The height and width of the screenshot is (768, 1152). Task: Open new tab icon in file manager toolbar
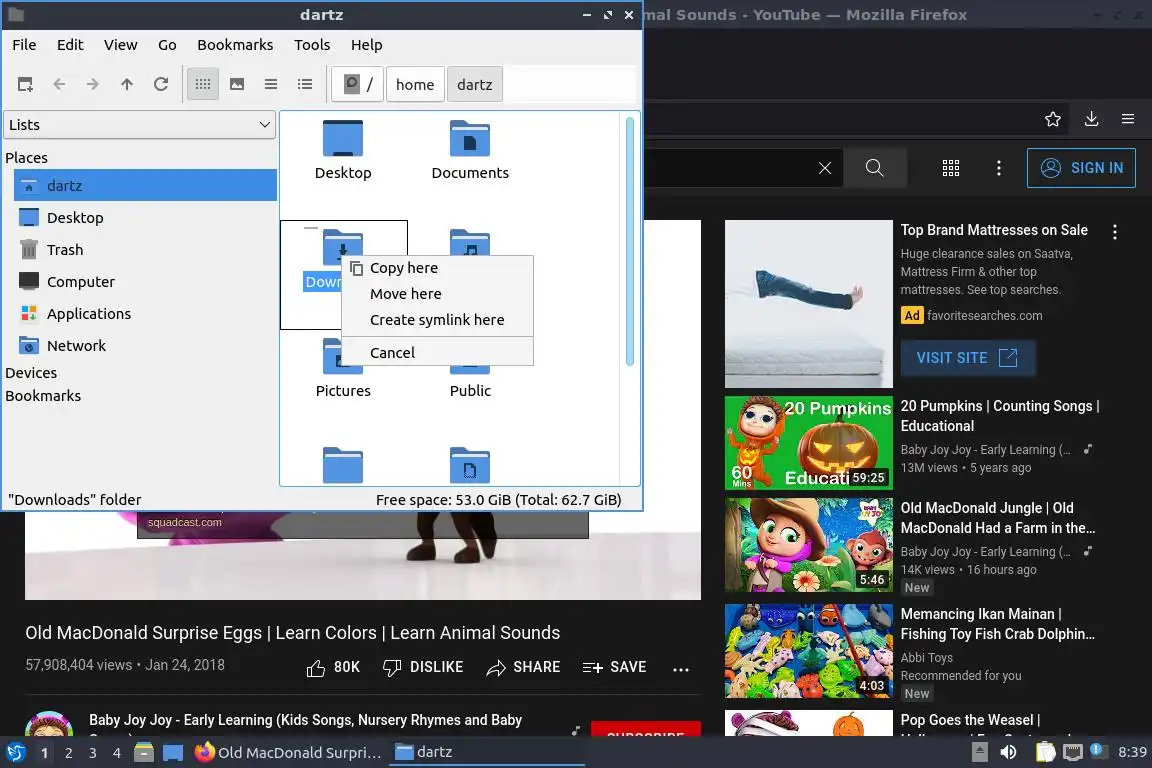(25, 85)
